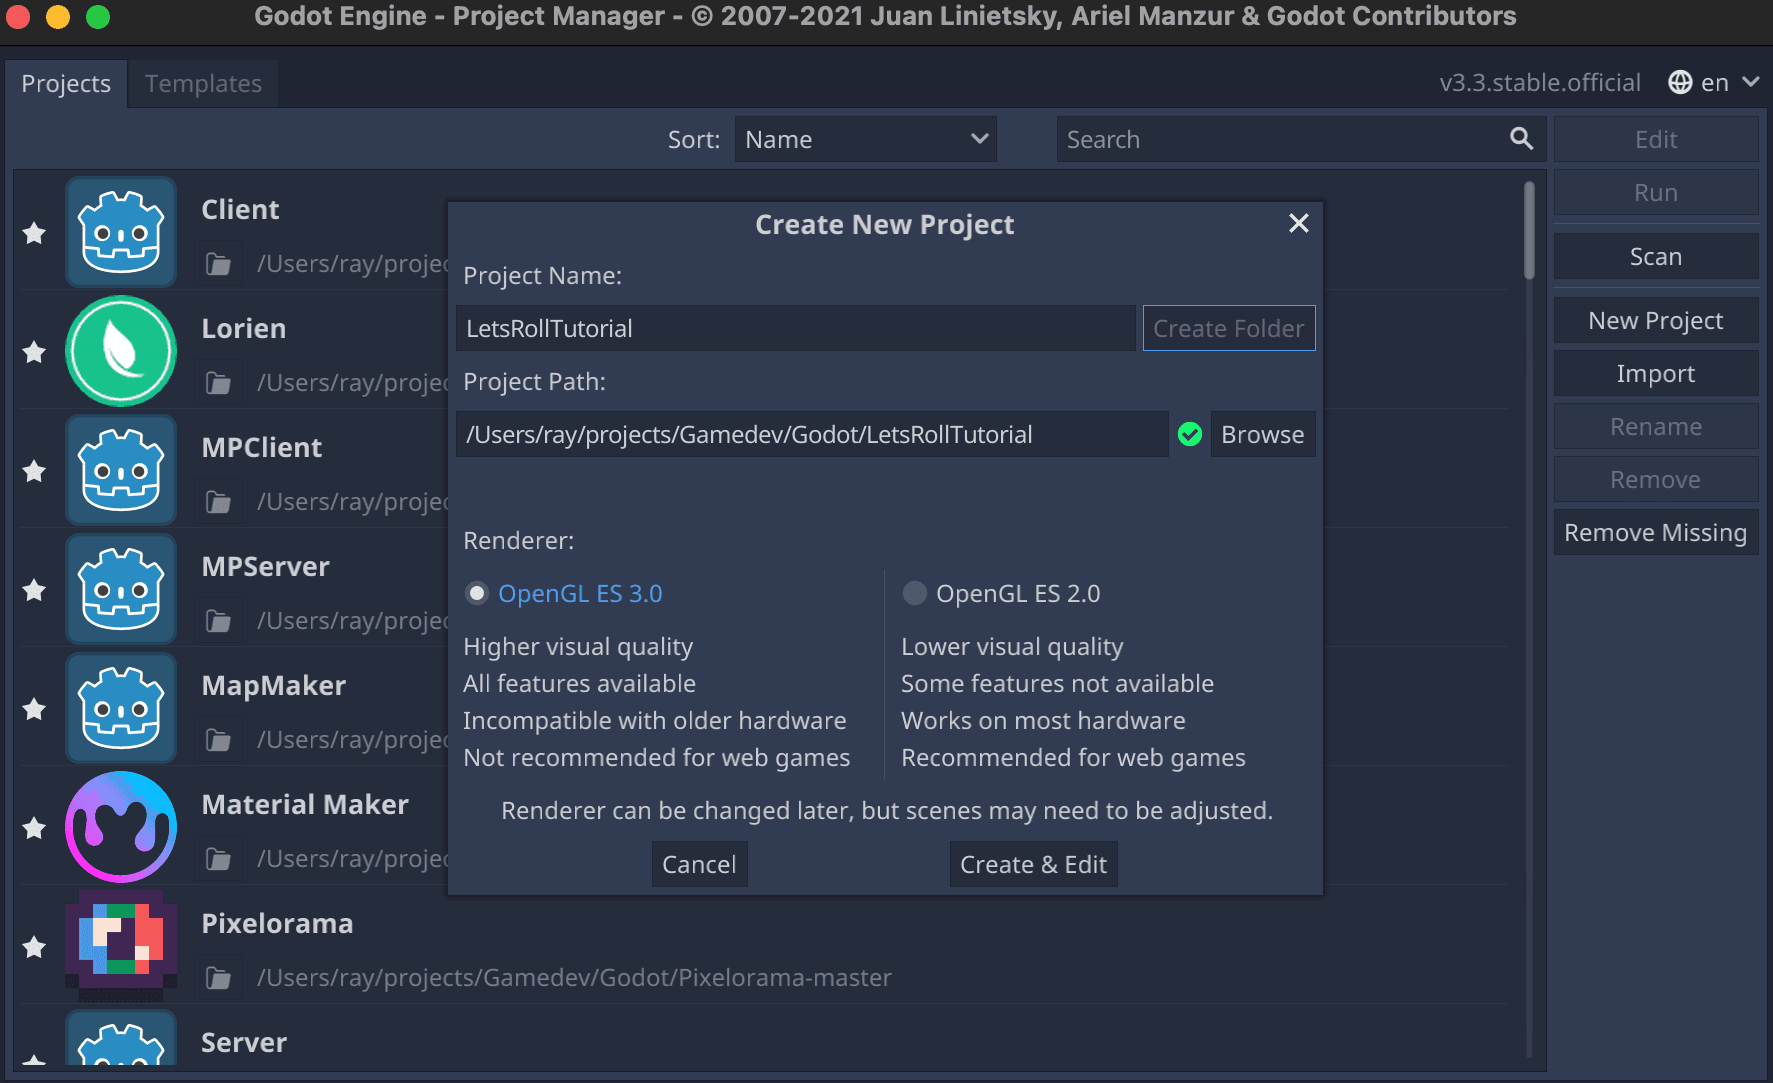Click the Import button
The image size is (1773, 1083).
coord(1656,374)
